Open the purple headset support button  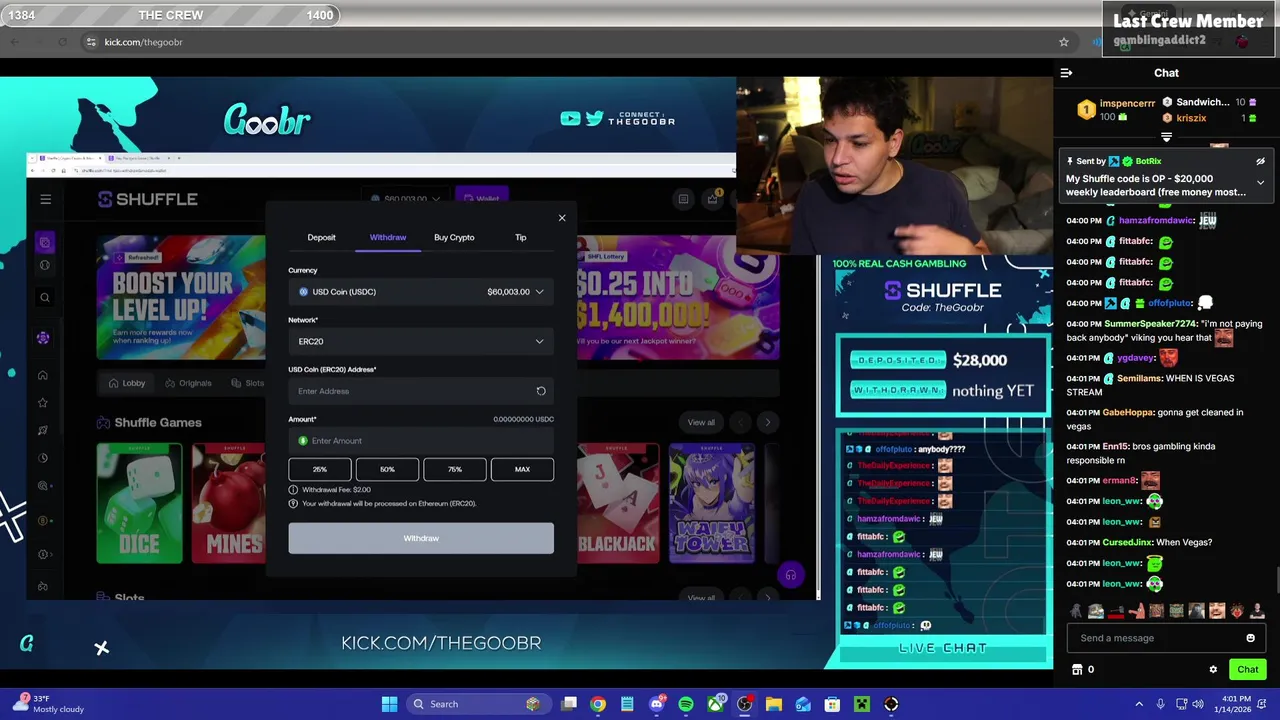[x=790, y=575]
